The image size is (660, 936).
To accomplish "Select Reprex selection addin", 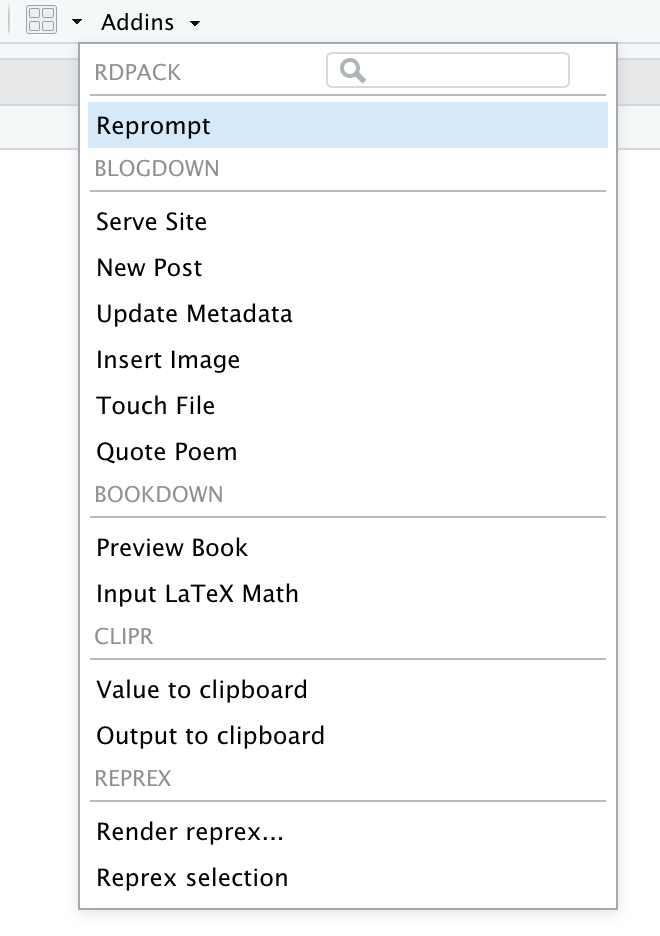I will tap(191, 877).
